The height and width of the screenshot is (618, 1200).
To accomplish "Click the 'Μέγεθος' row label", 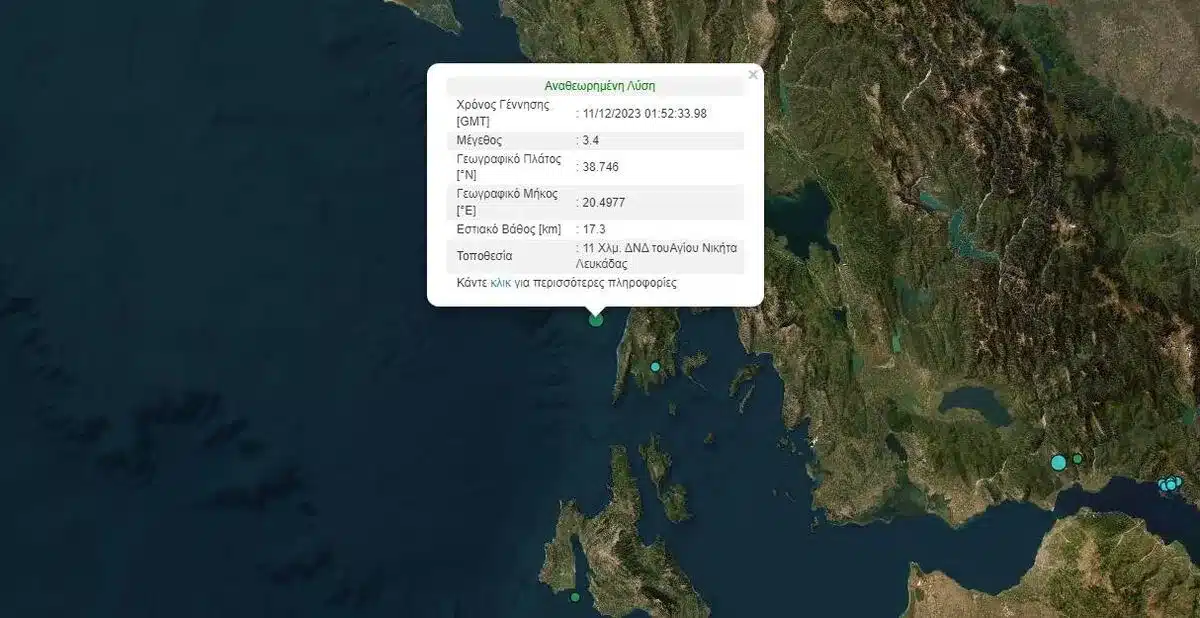I will tap(480, 140).
